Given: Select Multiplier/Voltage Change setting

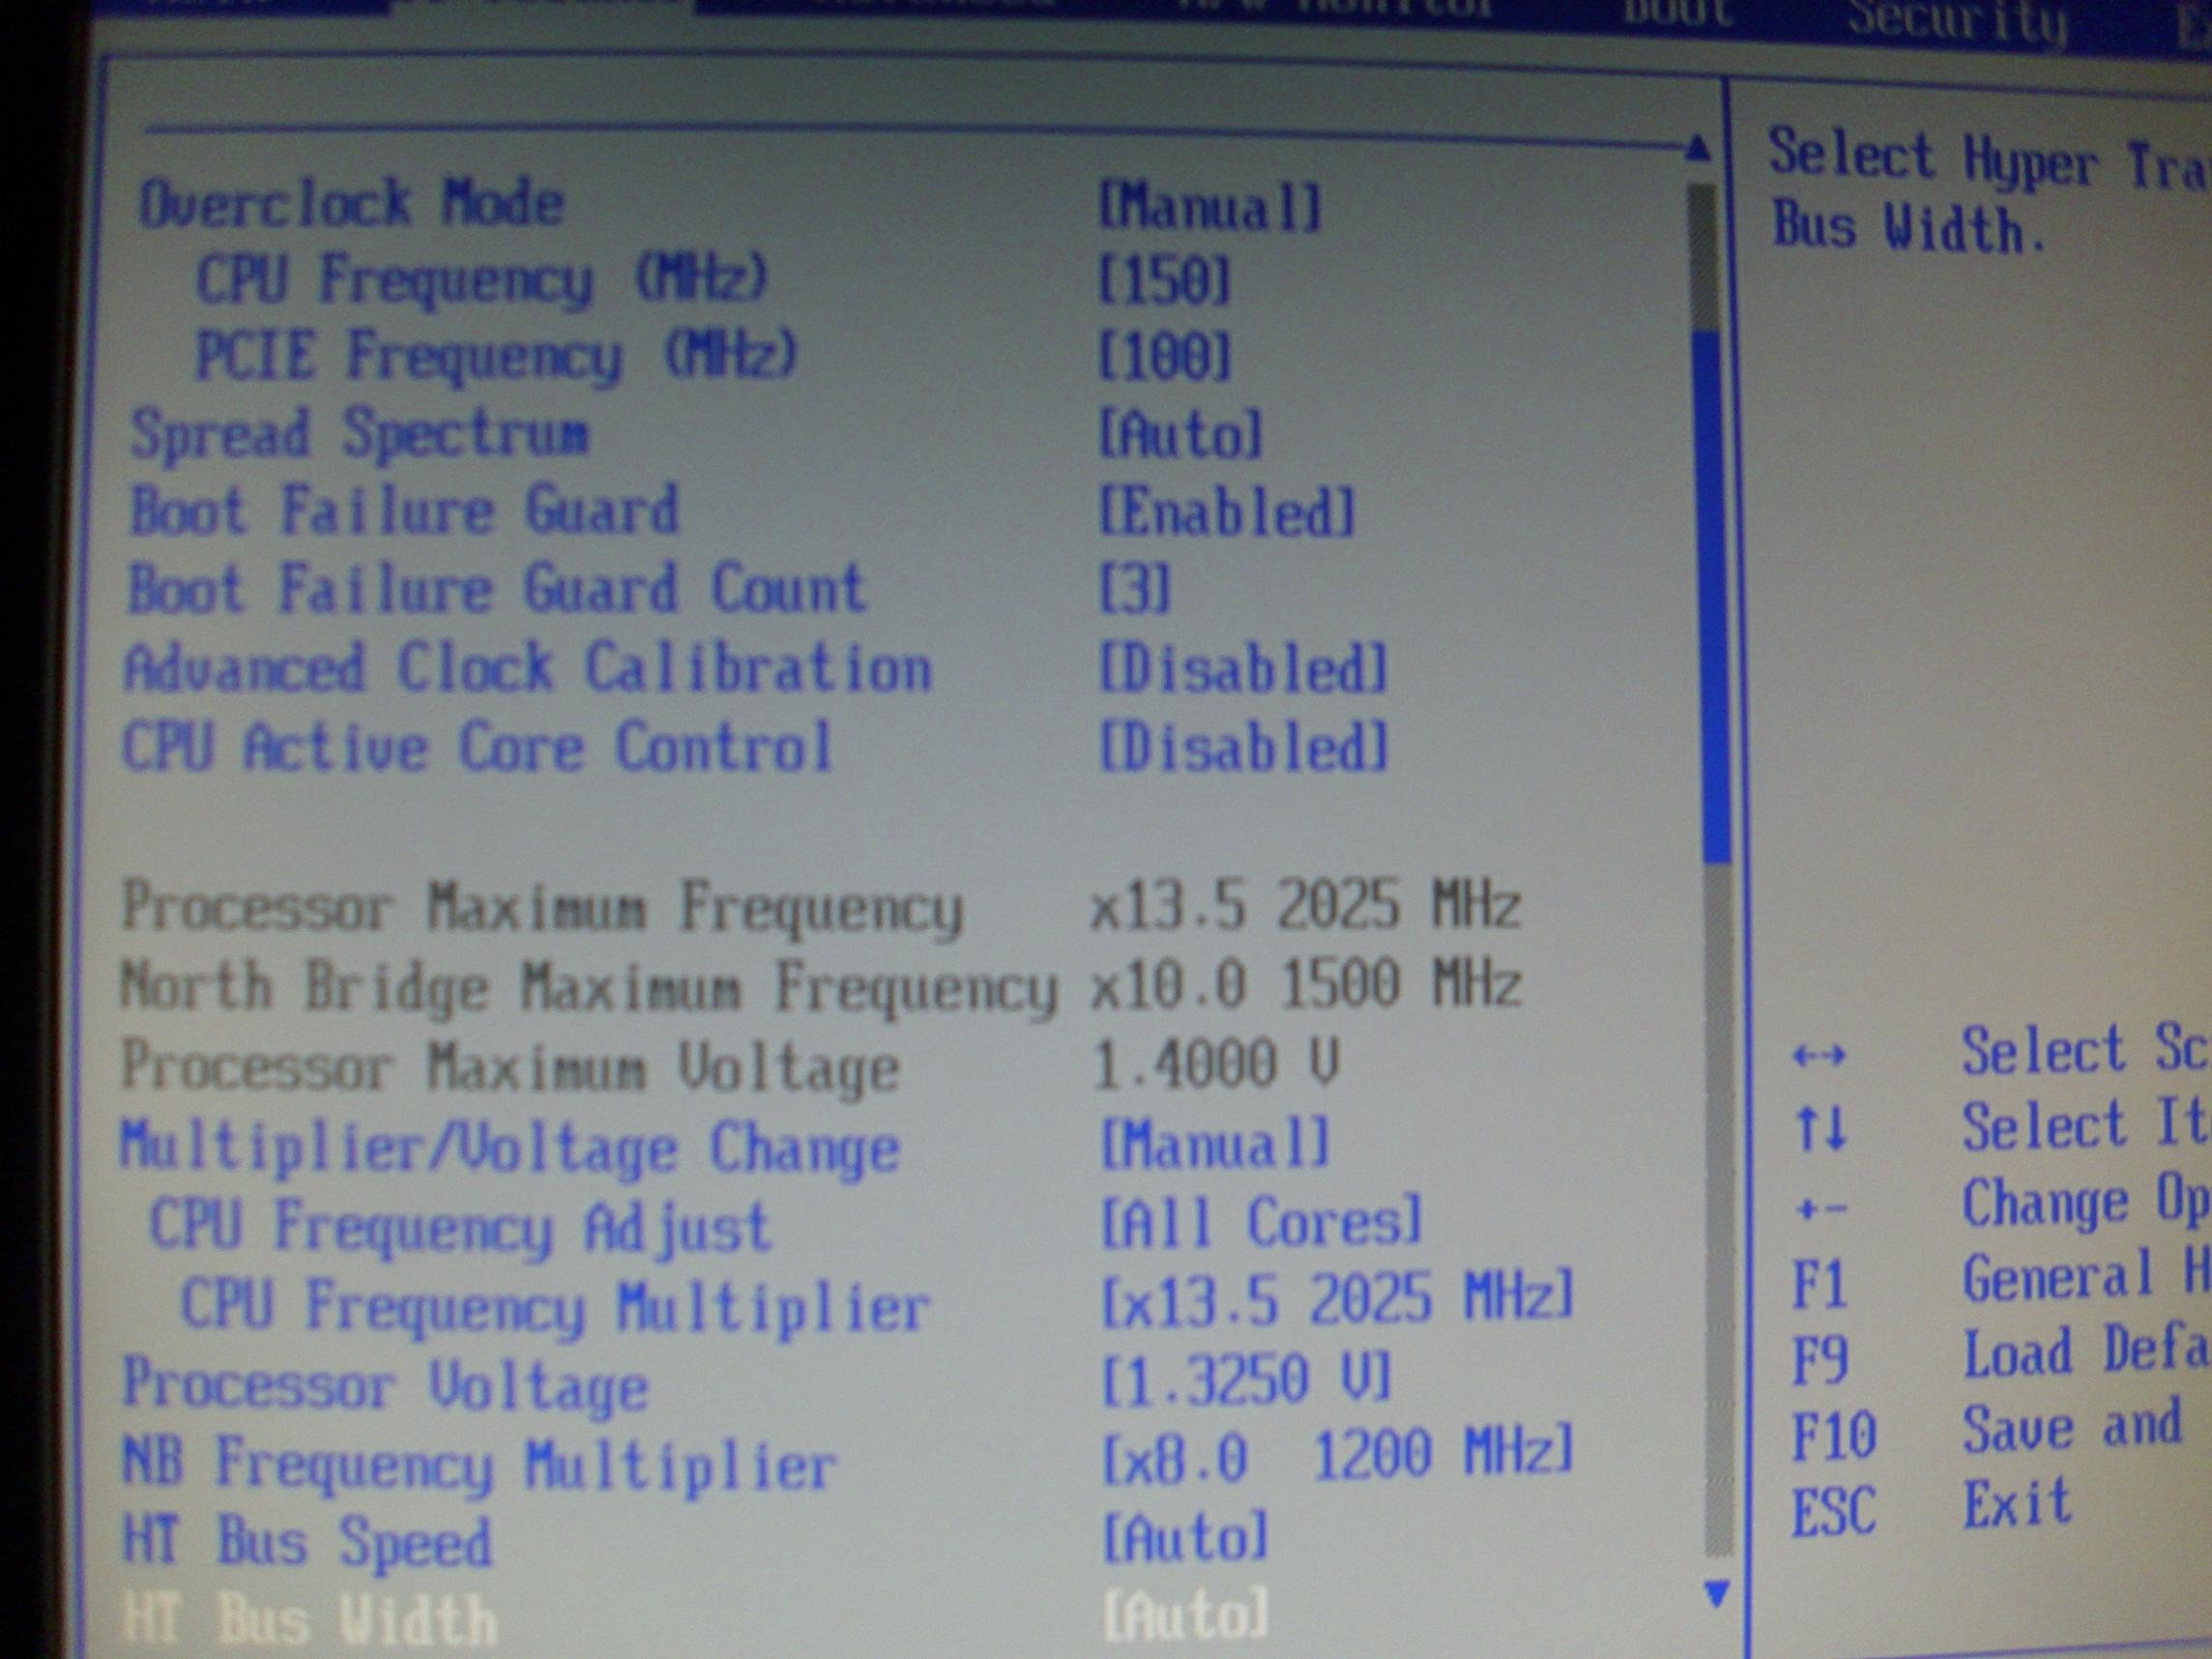Looking at the screenshot, I should pos(510,1147).
